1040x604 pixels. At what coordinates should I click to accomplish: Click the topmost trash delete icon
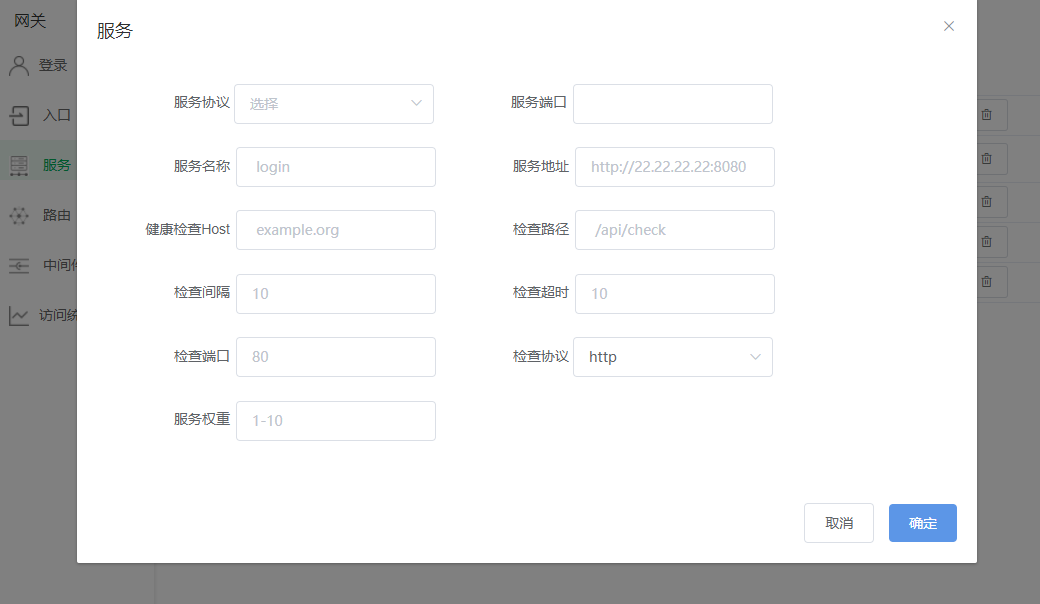point(987,114)
